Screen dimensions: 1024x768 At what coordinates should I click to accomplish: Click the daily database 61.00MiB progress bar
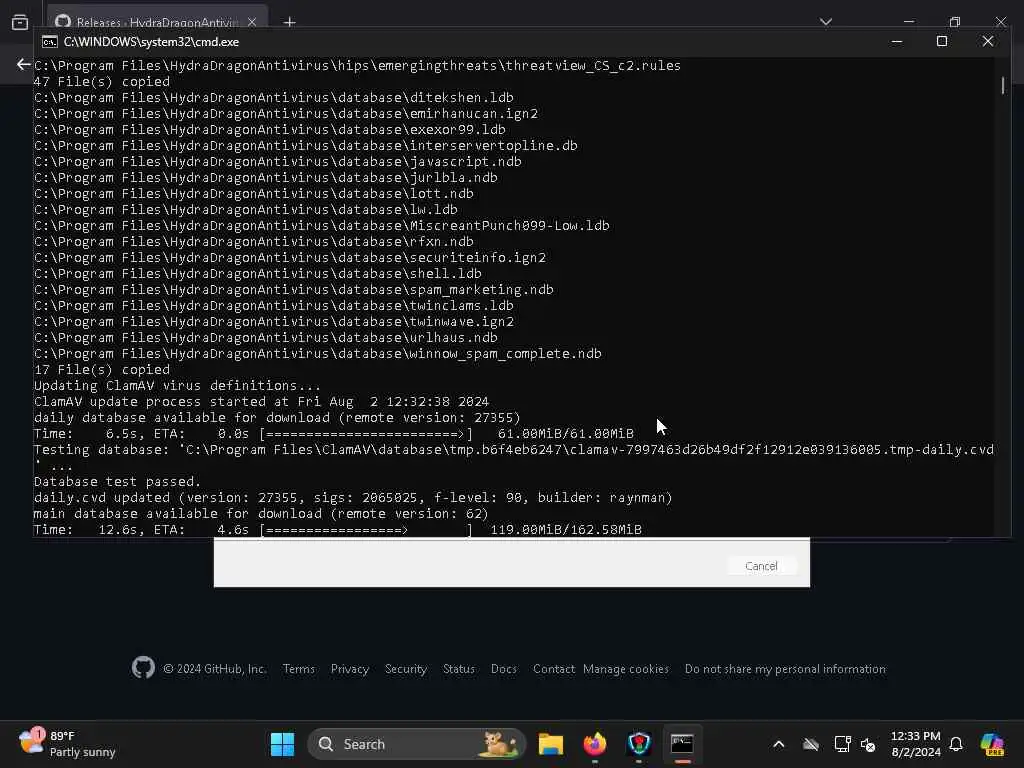click(x=366, y=434)
